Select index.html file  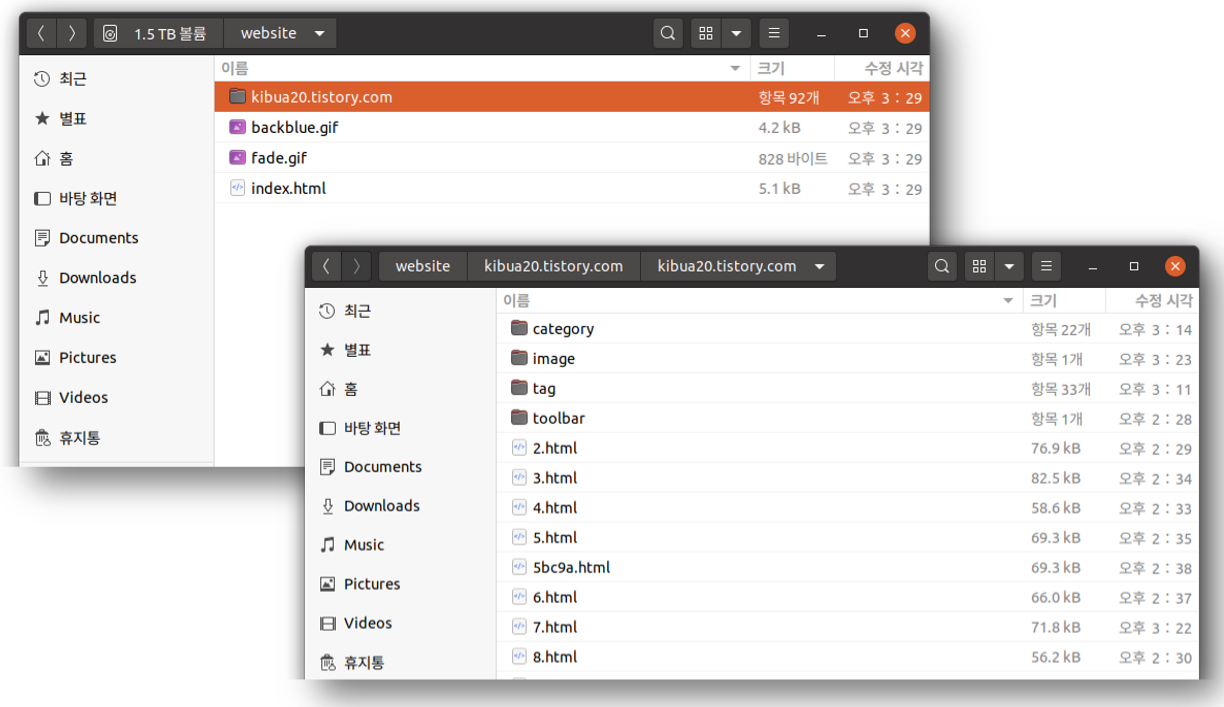572,188
